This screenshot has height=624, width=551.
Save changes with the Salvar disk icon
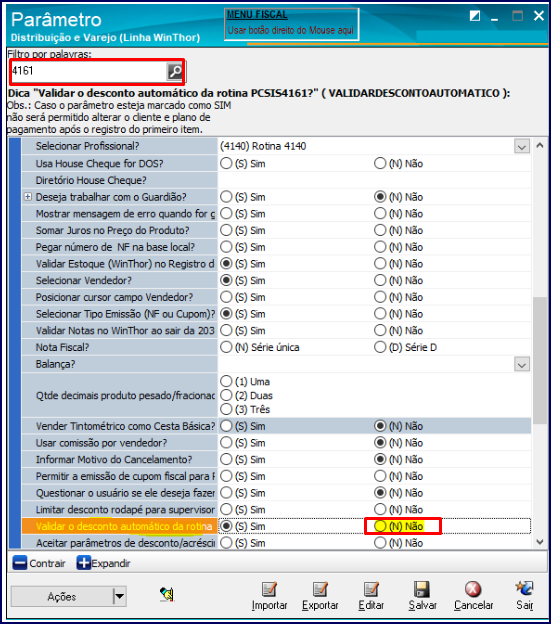(422, 589)
